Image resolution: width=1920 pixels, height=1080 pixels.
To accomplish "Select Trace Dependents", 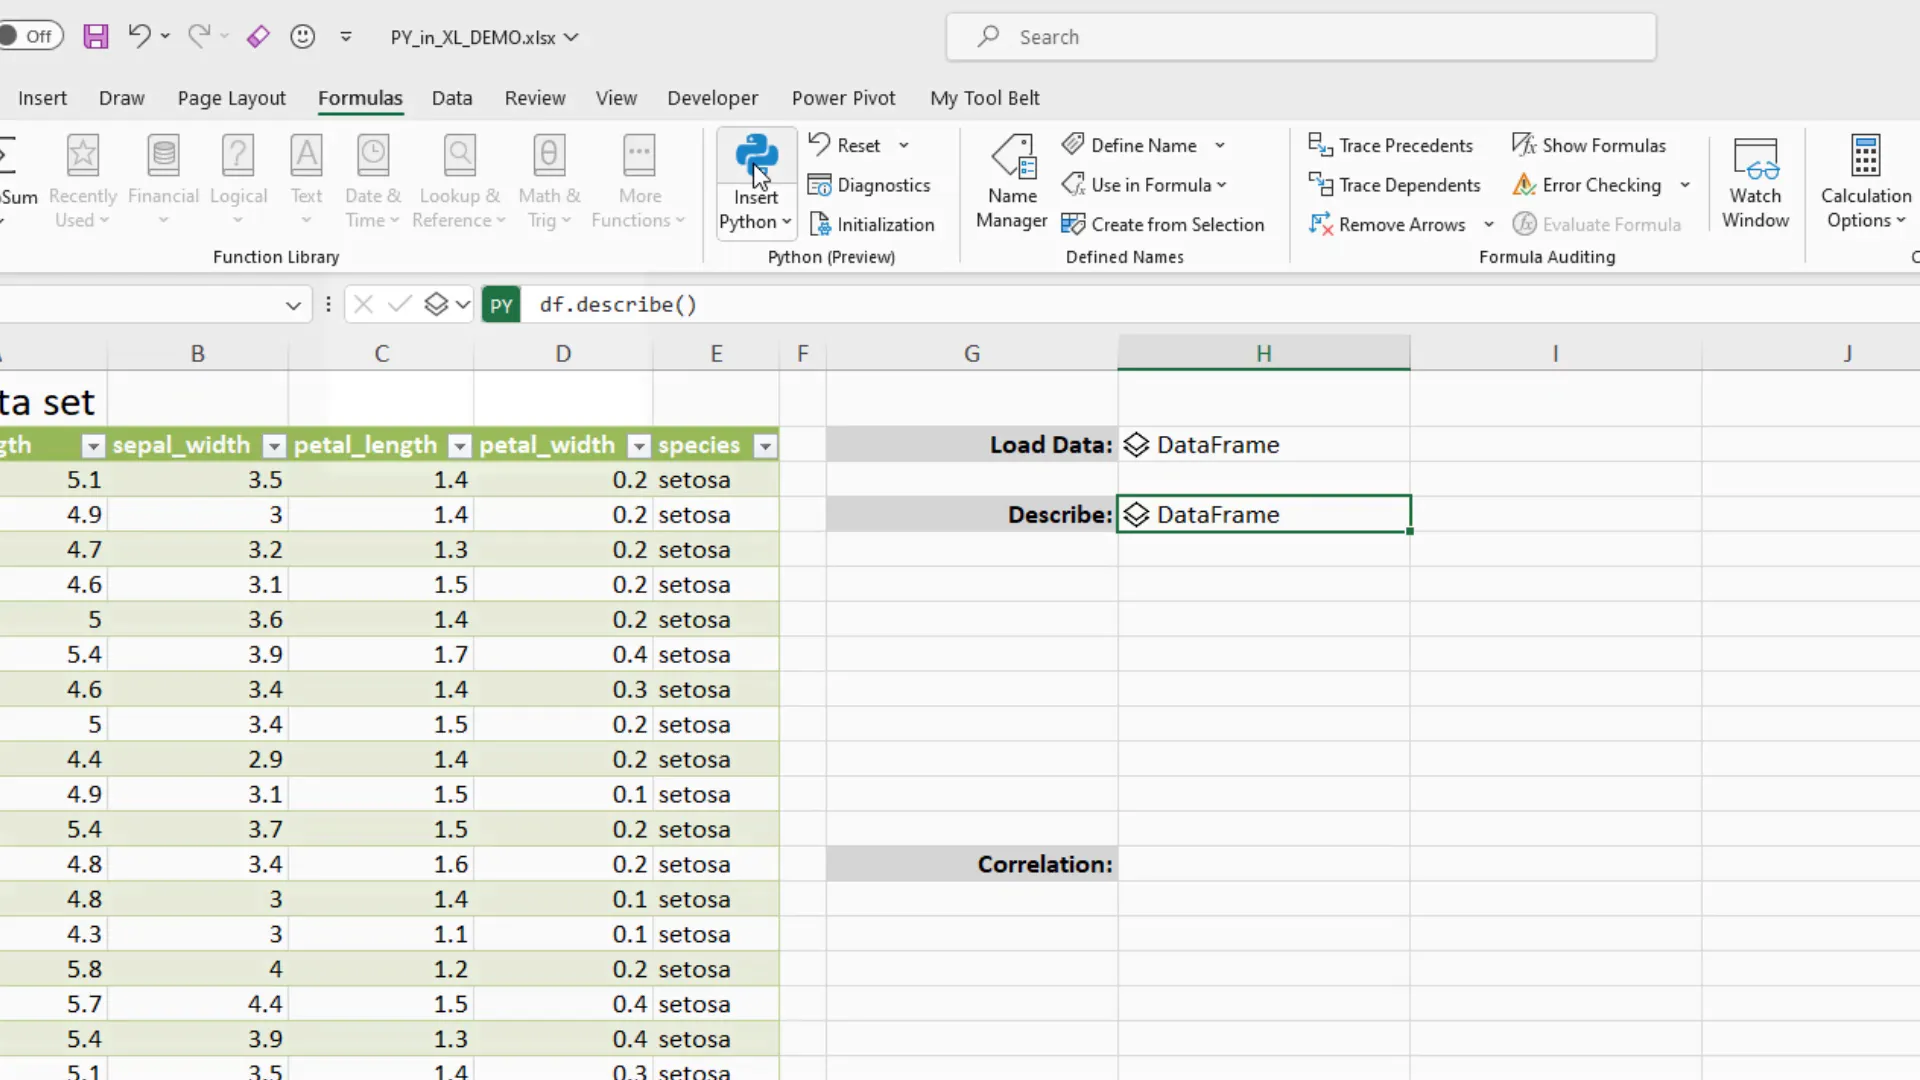I will [x=1396, y=184].
